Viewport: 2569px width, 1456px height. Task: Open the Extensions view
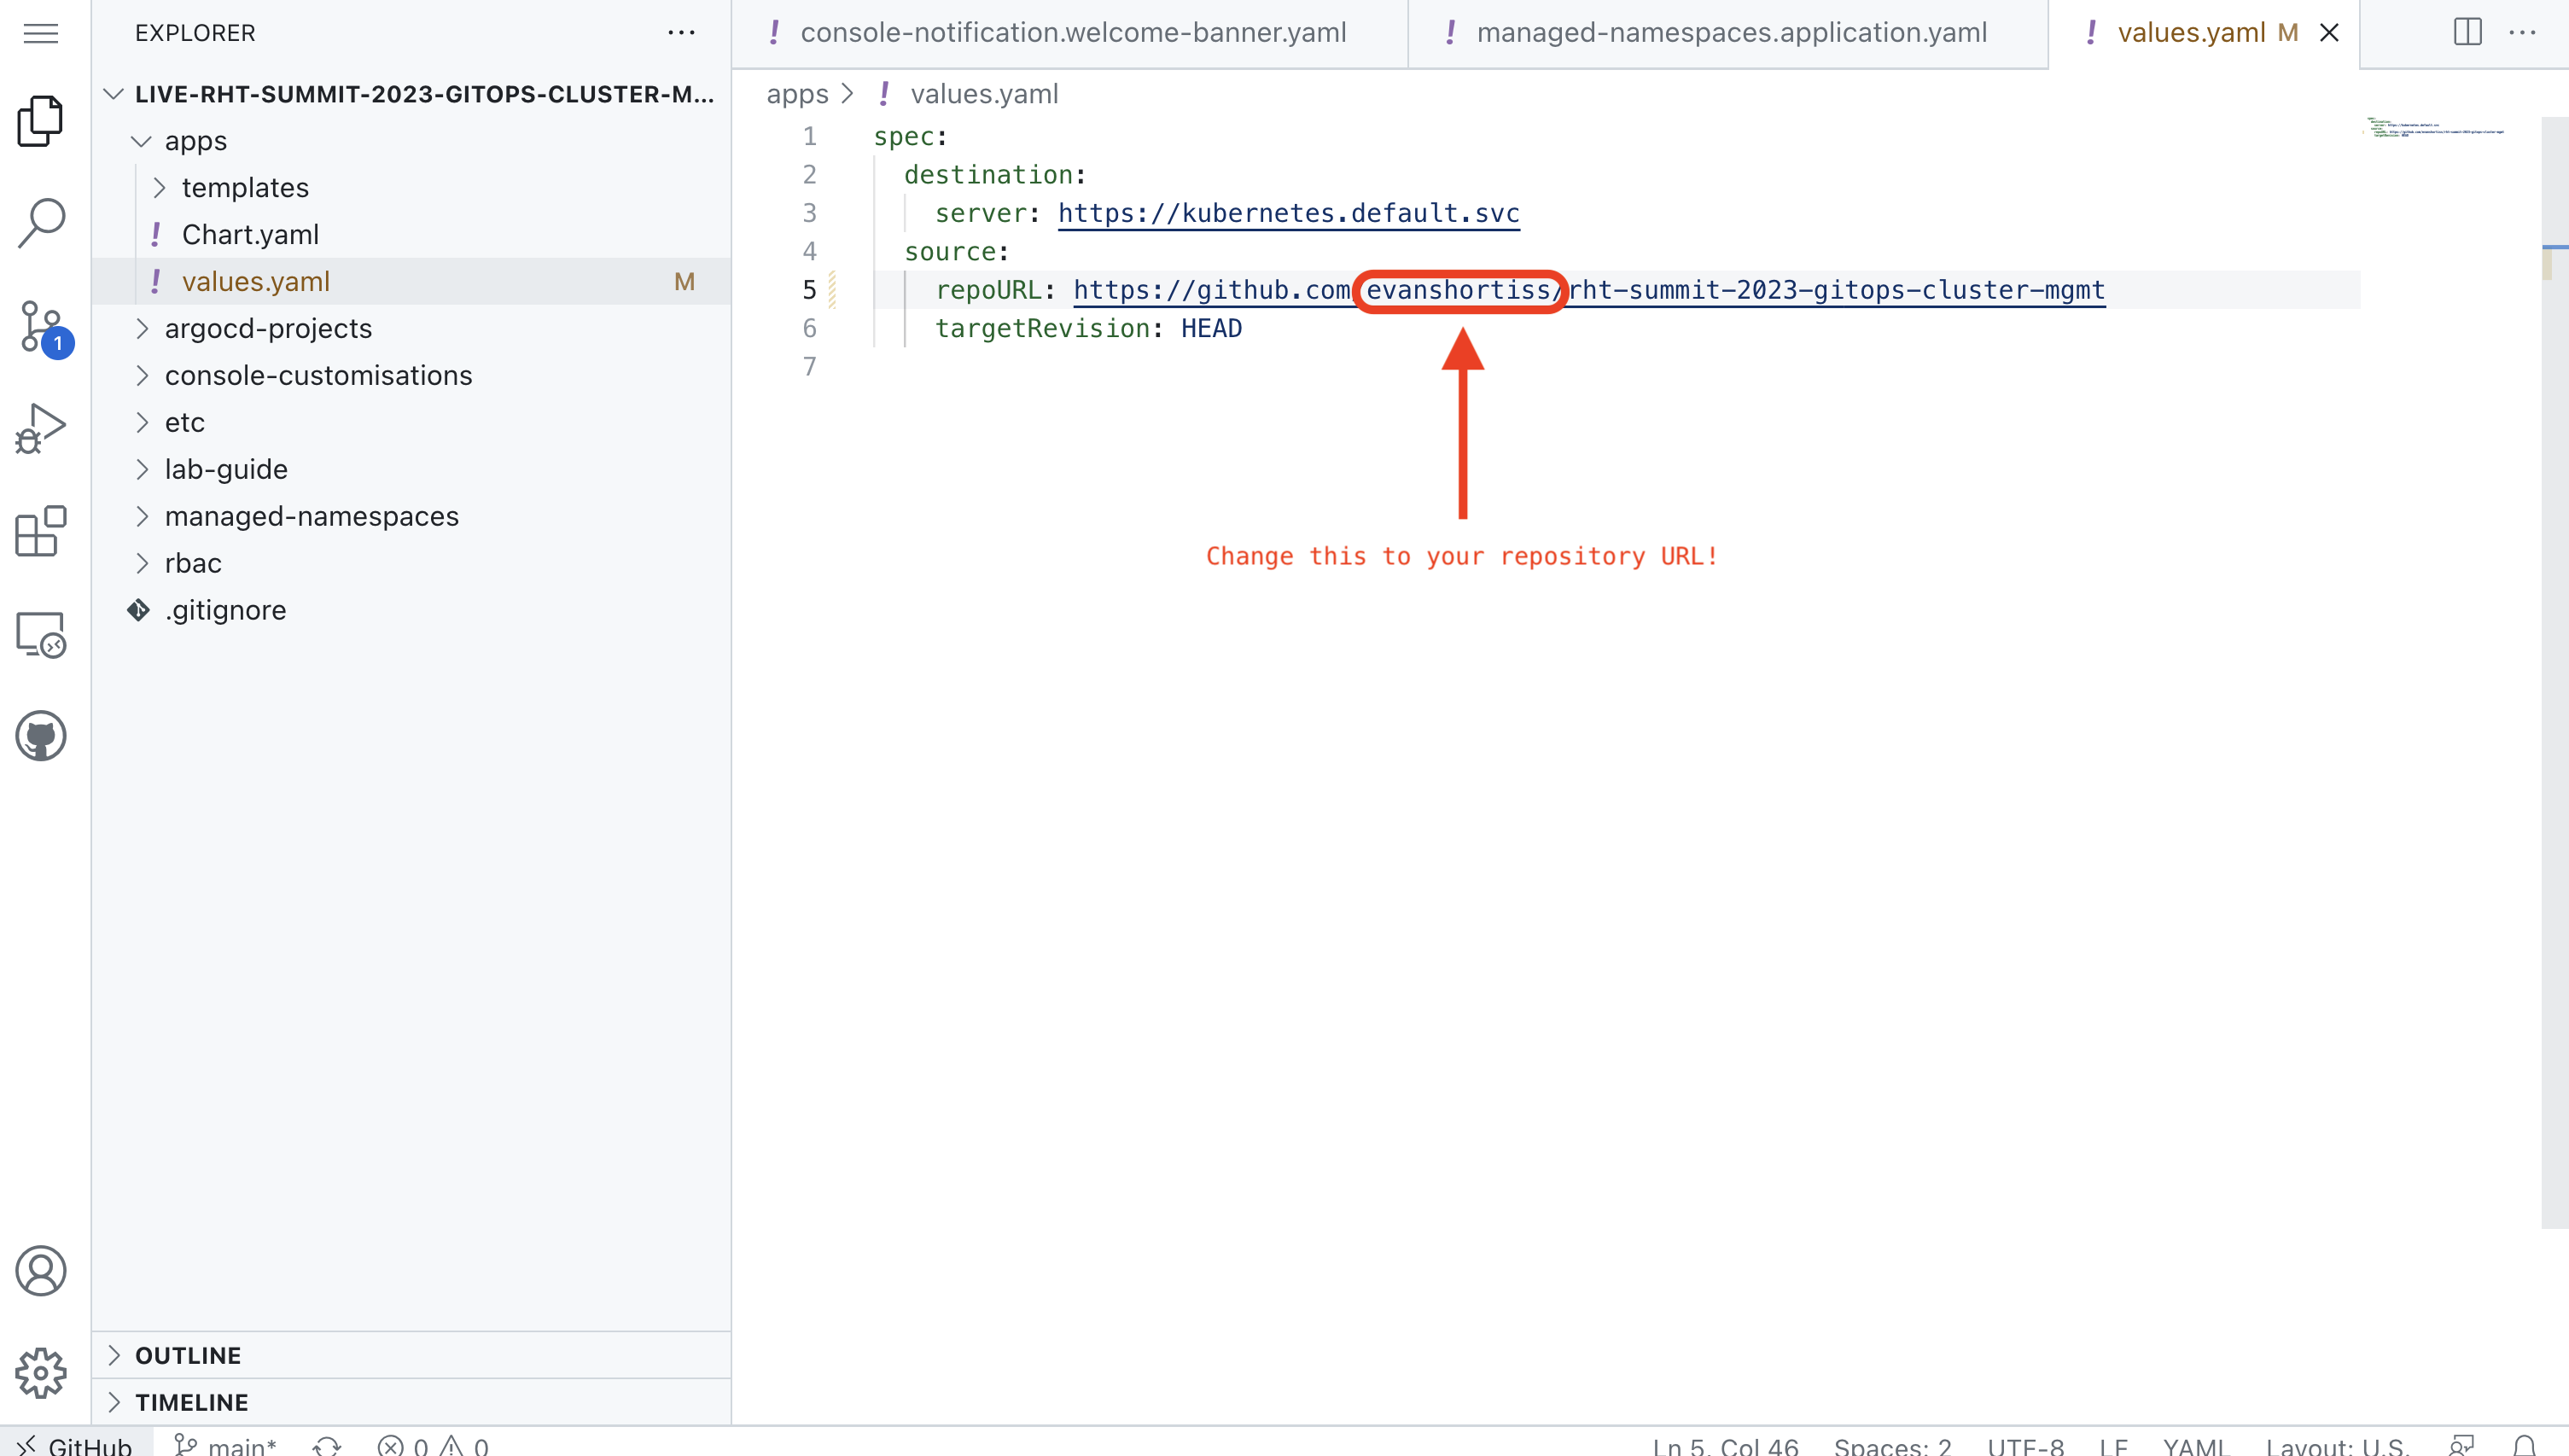click(x=41, y=531)
